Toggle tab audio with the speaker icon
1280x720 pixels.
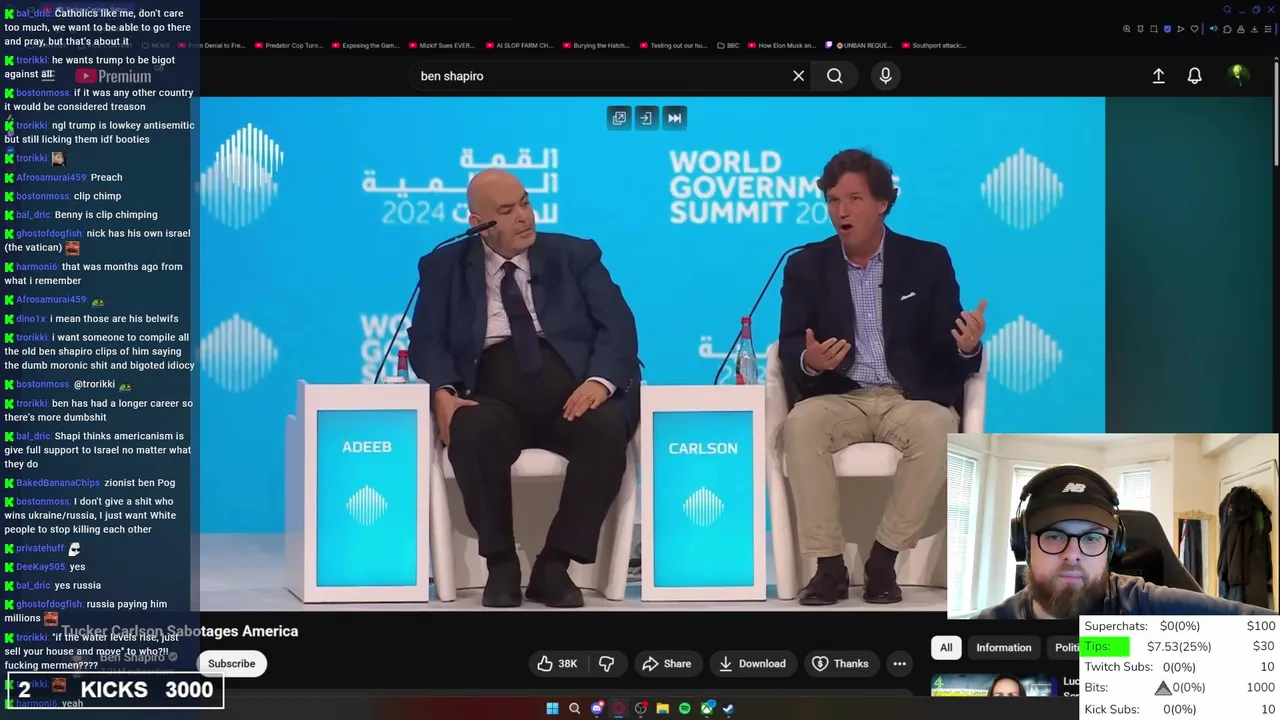(x=1214, y=29)
